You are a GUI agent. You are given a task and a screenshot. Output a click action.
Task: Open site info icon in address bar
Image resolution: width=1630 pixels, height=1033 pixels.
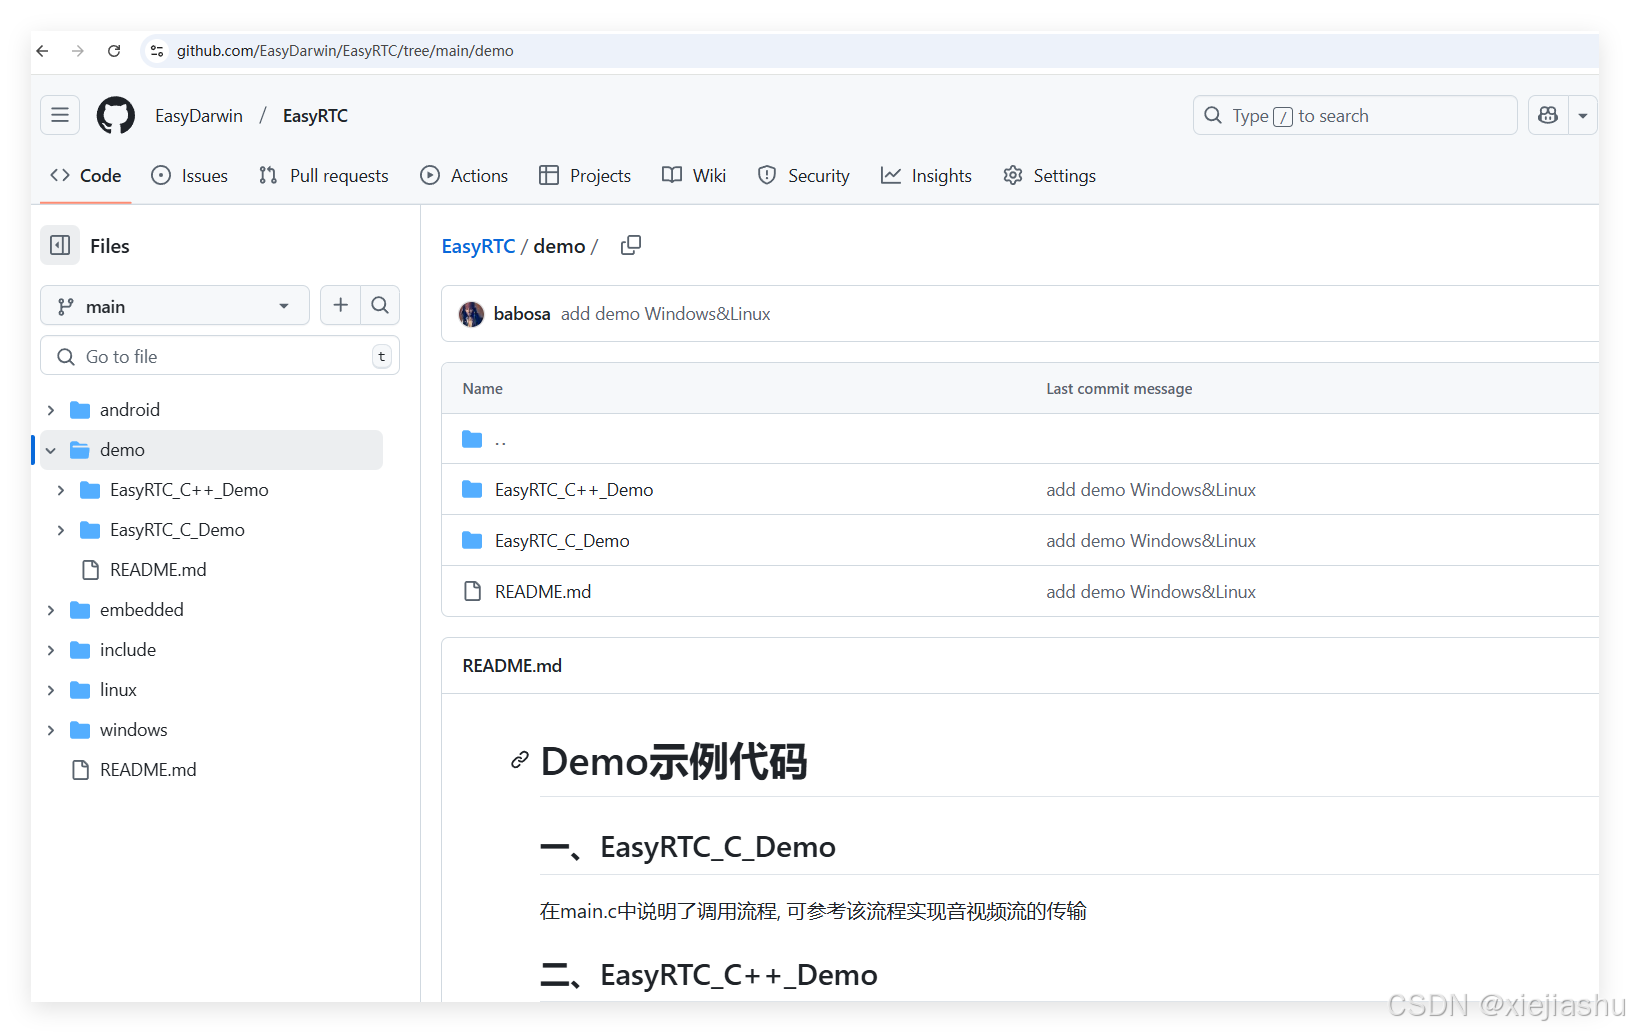(x=157, y=51)
